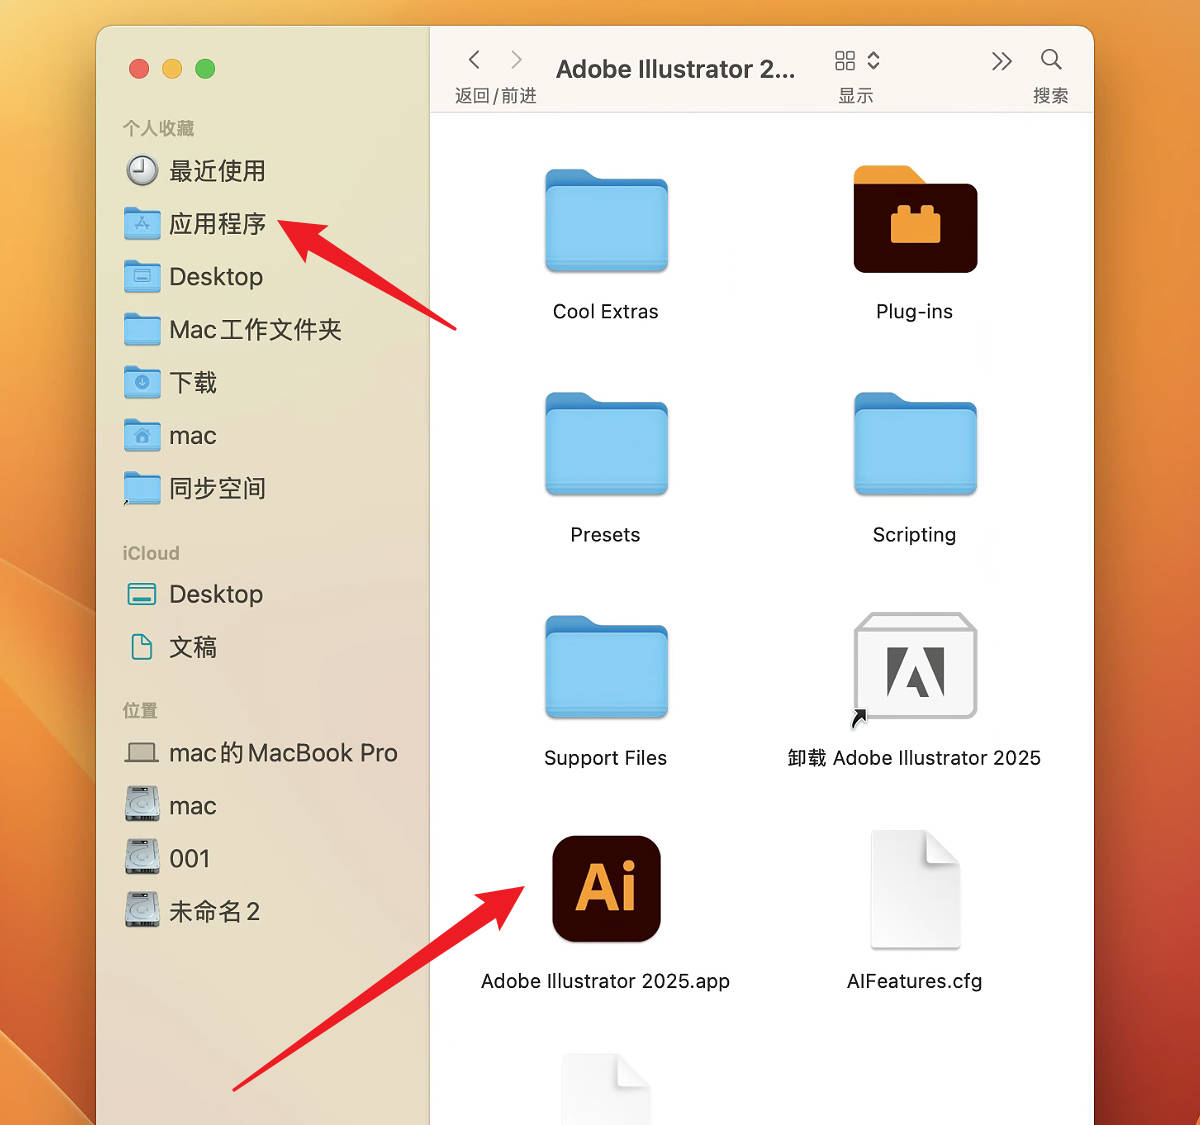This screenshot has height=1125, width=1200.
Task: Click the 卸载 Adobe Illustrator 2025 label
Action: coord(915,758)
